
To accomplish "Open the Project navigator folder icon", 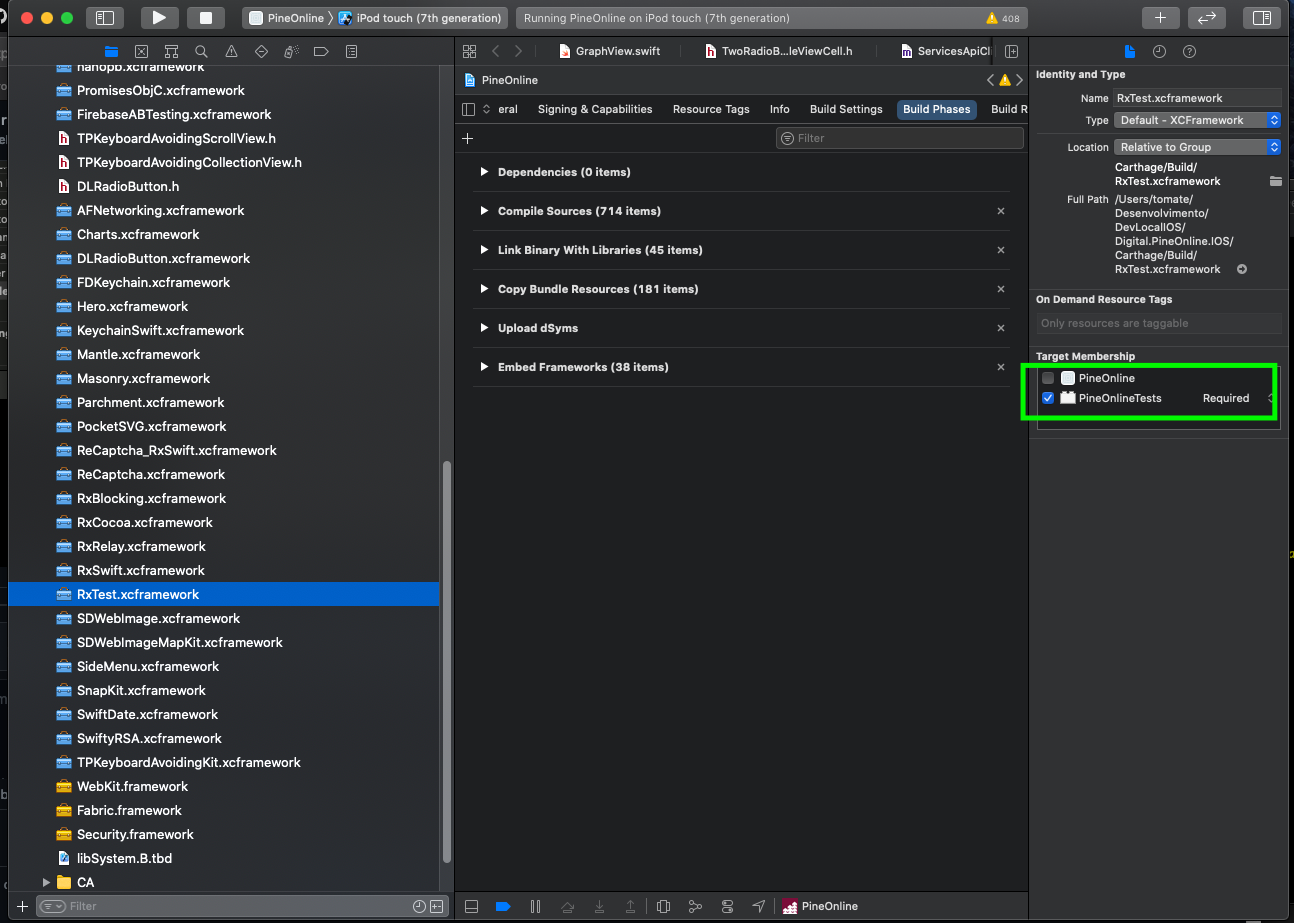I will coord(111,51).
